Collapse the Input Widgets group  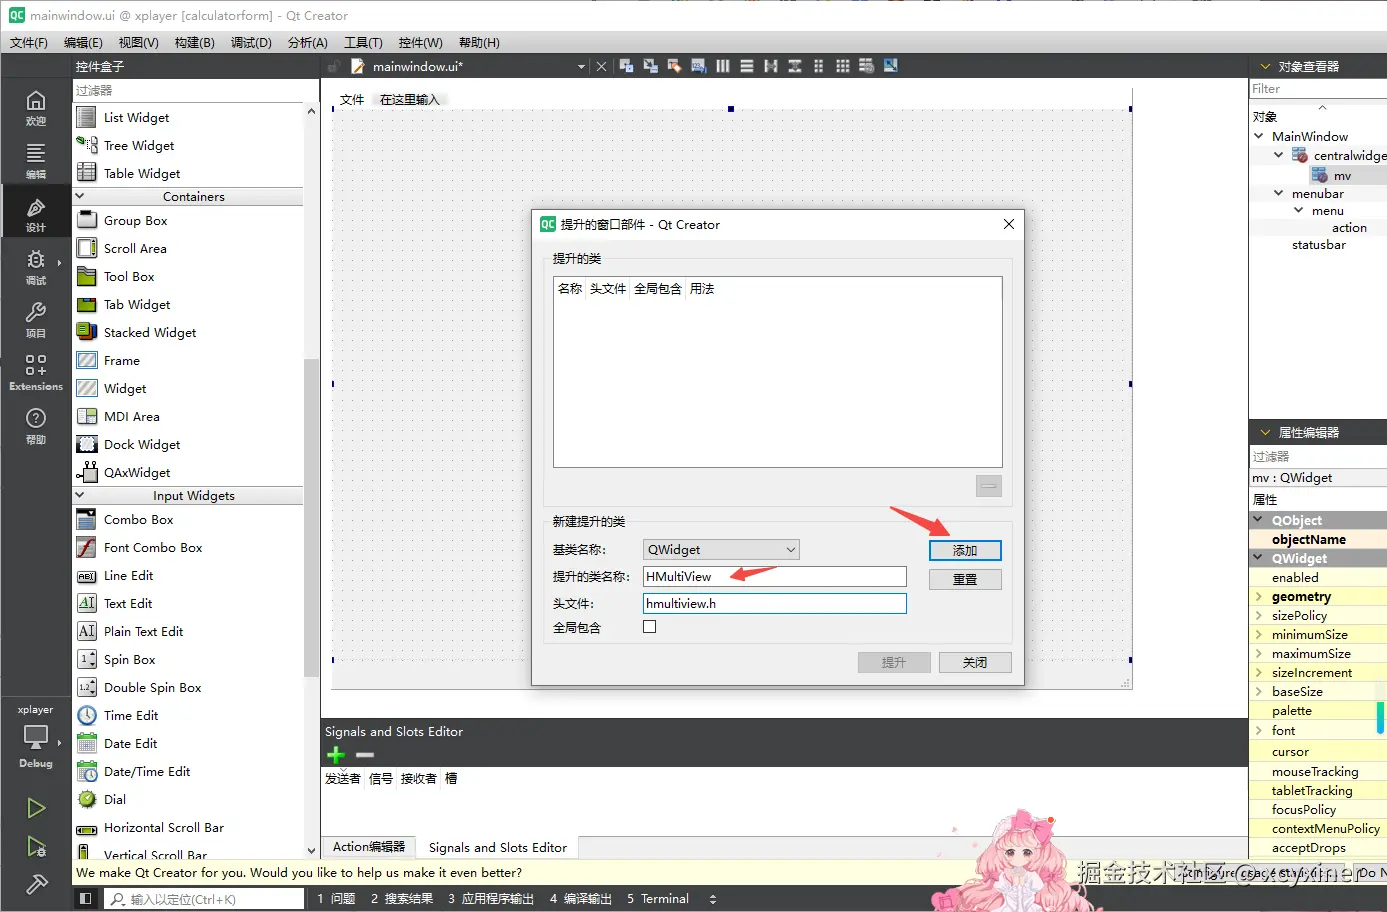(x=80, y=495)
